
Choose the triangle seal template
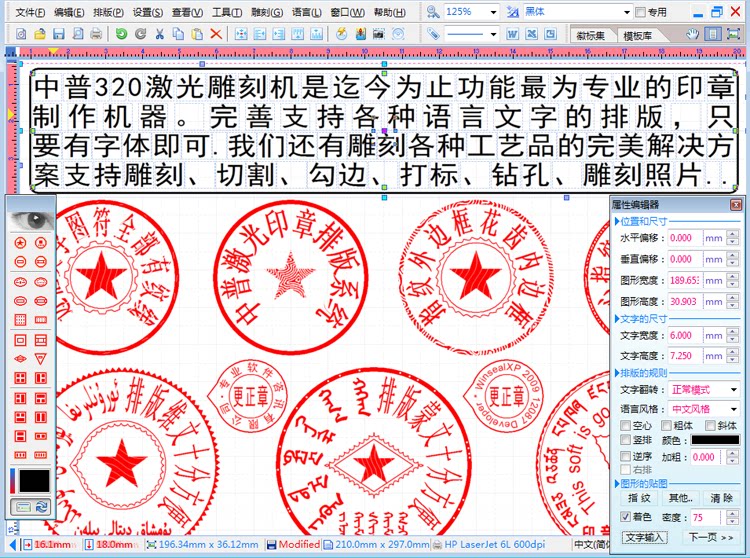pyautogui.click(x=41, y=359)
